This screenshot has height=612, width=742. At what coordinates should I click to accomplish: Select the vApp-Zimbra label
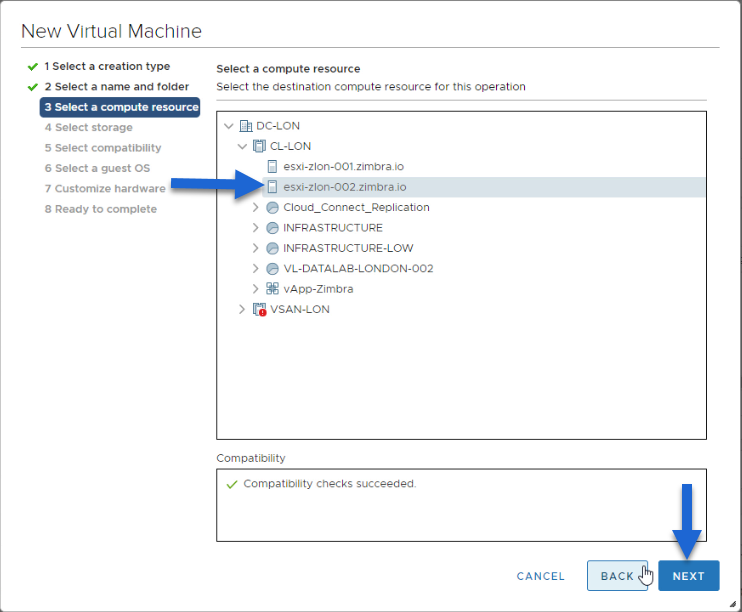318,289
